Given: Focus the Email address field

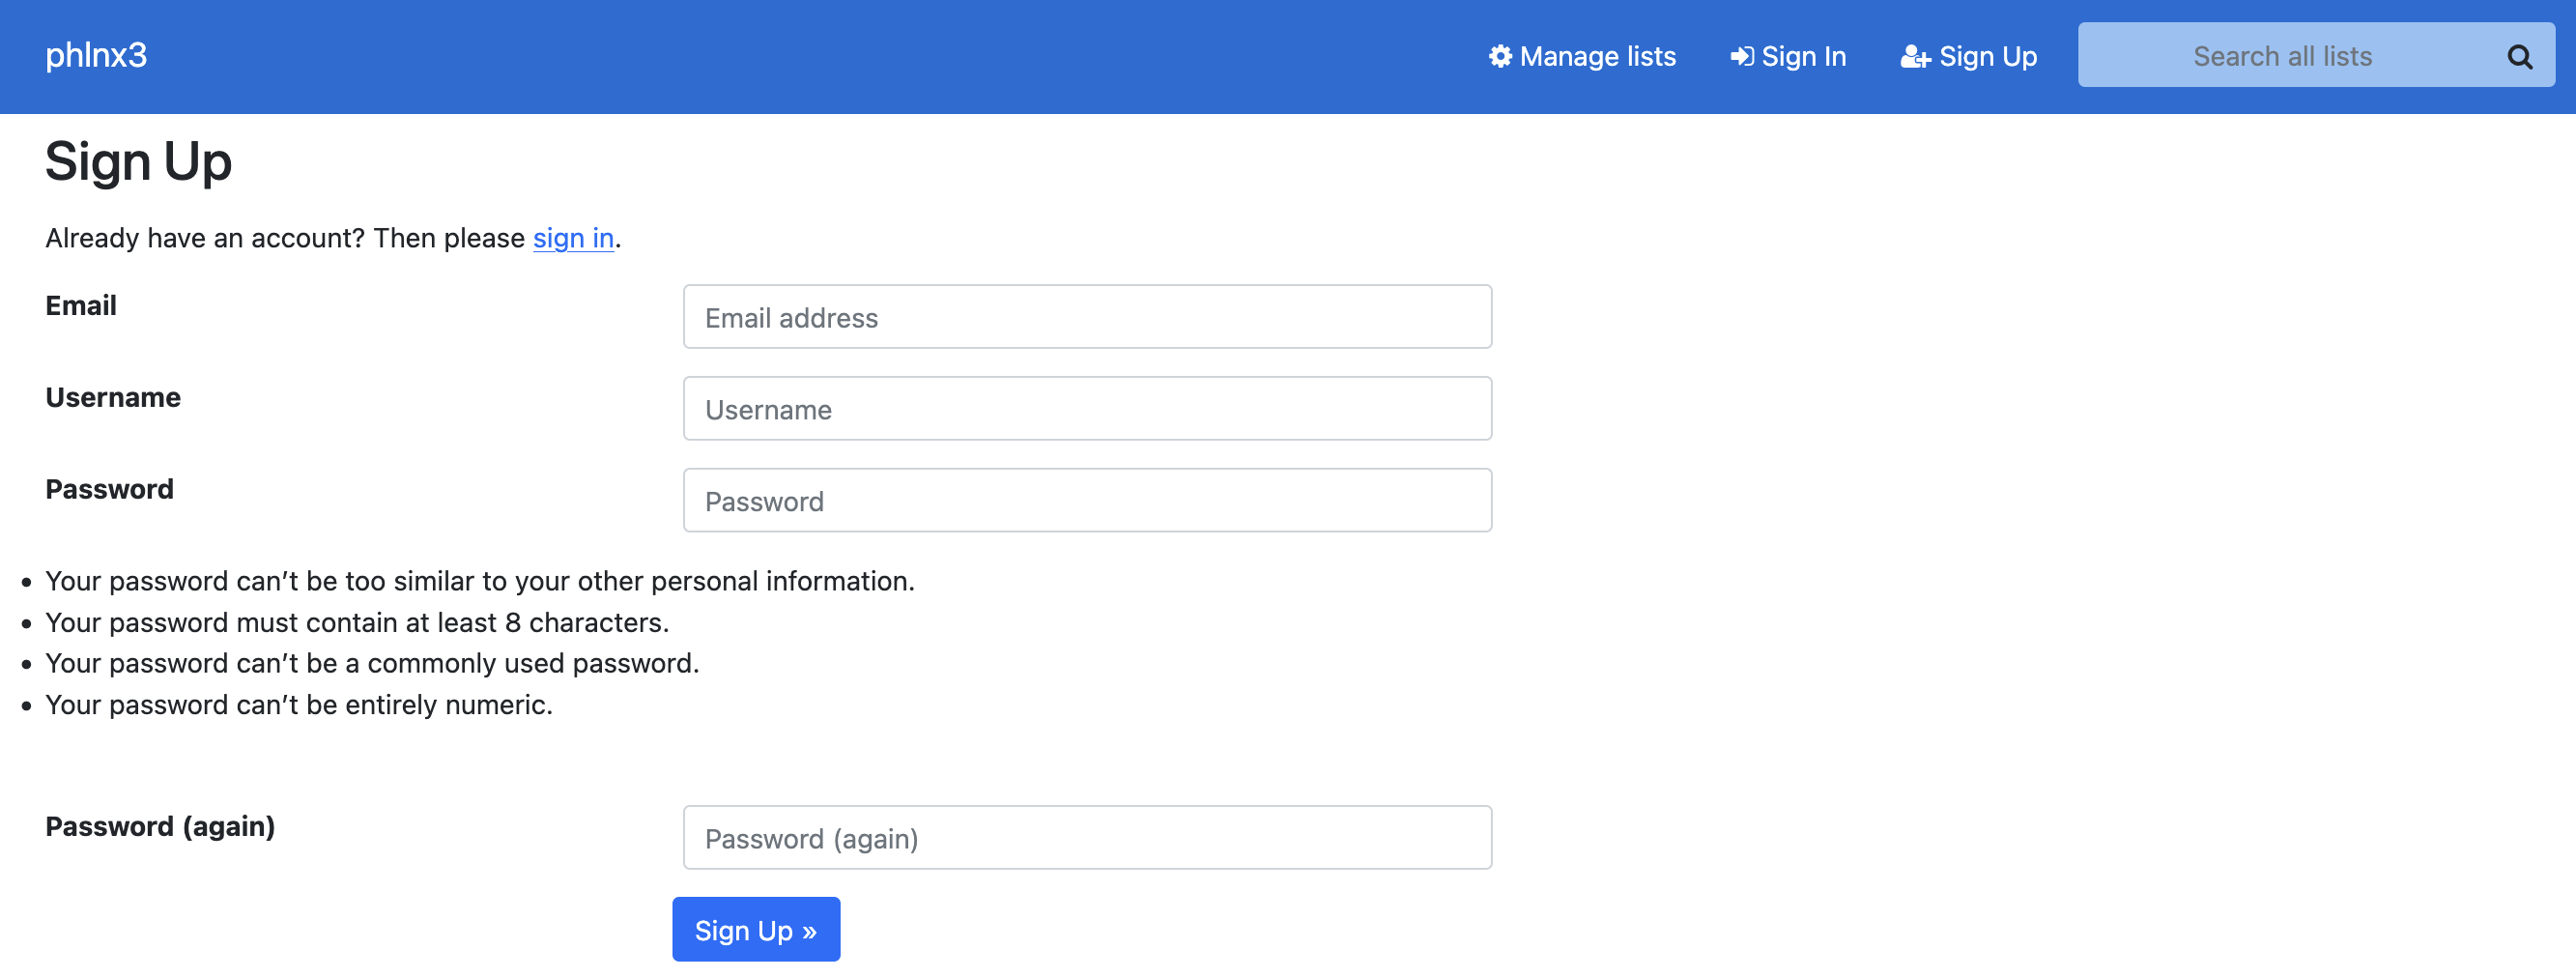Looking at the screenshot, I should pos(1087,317).
